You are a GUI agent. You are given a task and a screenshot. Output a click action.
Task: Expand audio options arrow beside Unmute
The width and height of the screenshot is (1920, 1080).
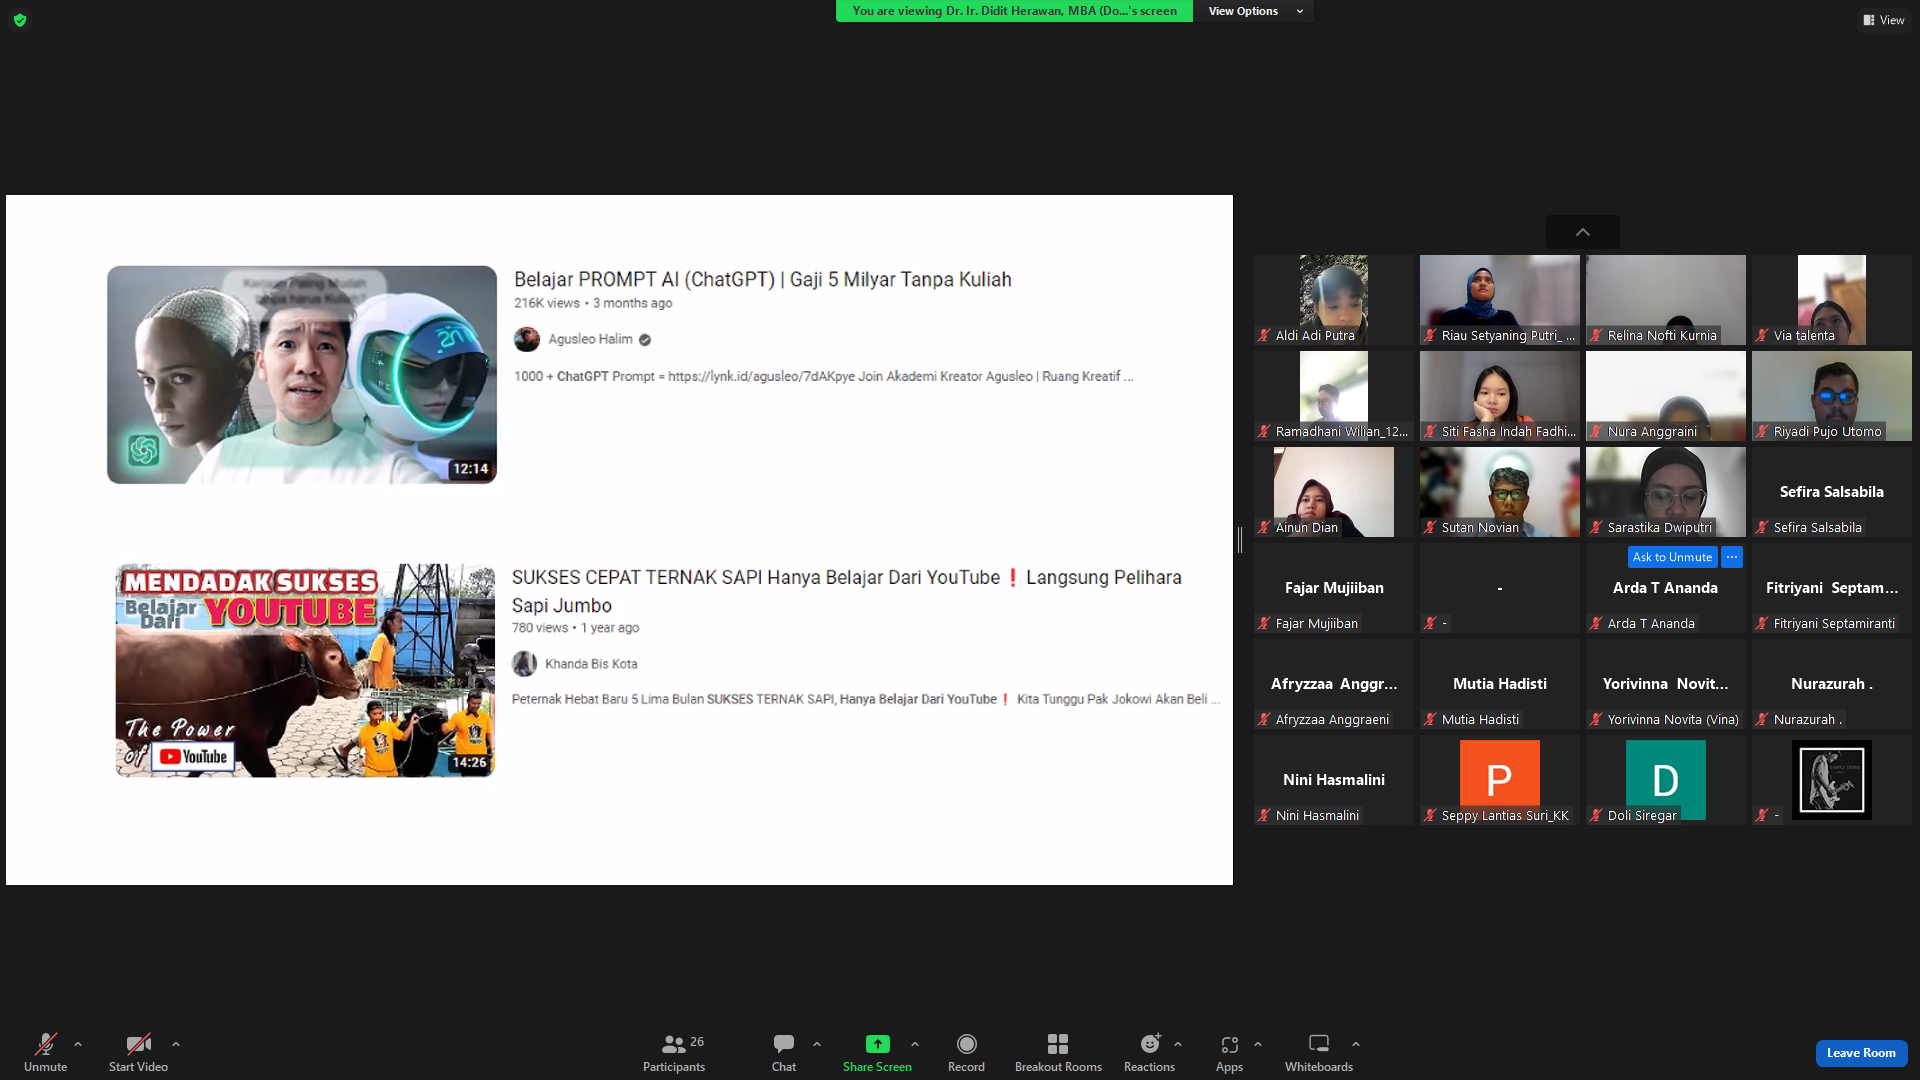point(78,1044)
